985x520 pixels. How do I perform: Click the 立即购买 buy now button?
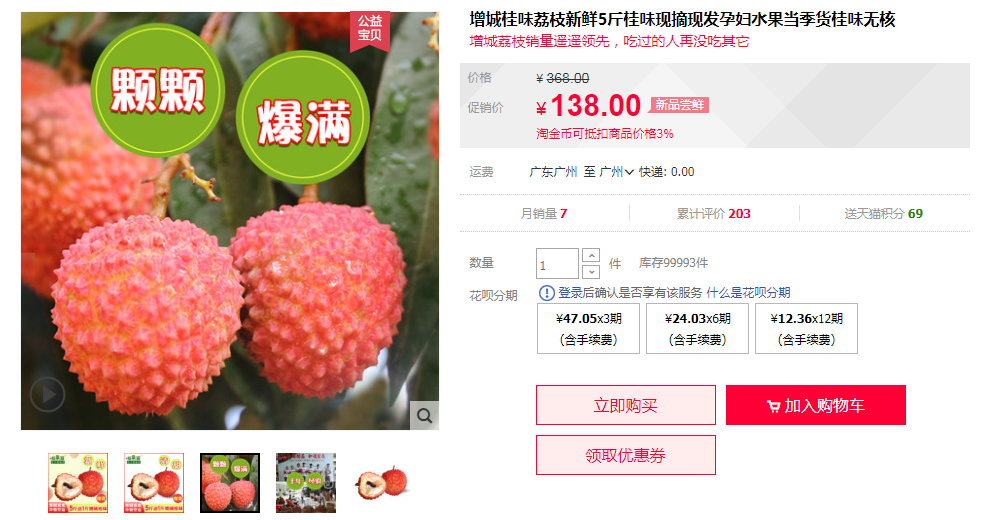click(x=626, y=405)
